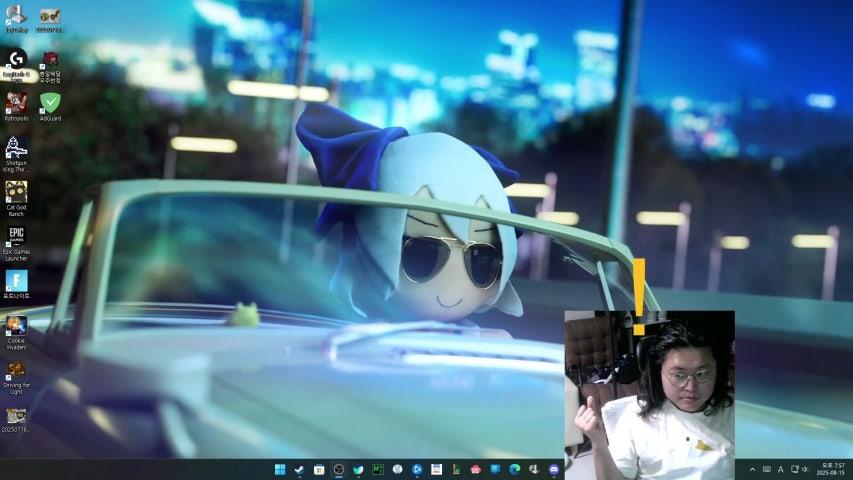The width and height of the screenshot is (853, 480).
Task: Open Striving for Light shortcut
Action: click(x=16, y=377)
